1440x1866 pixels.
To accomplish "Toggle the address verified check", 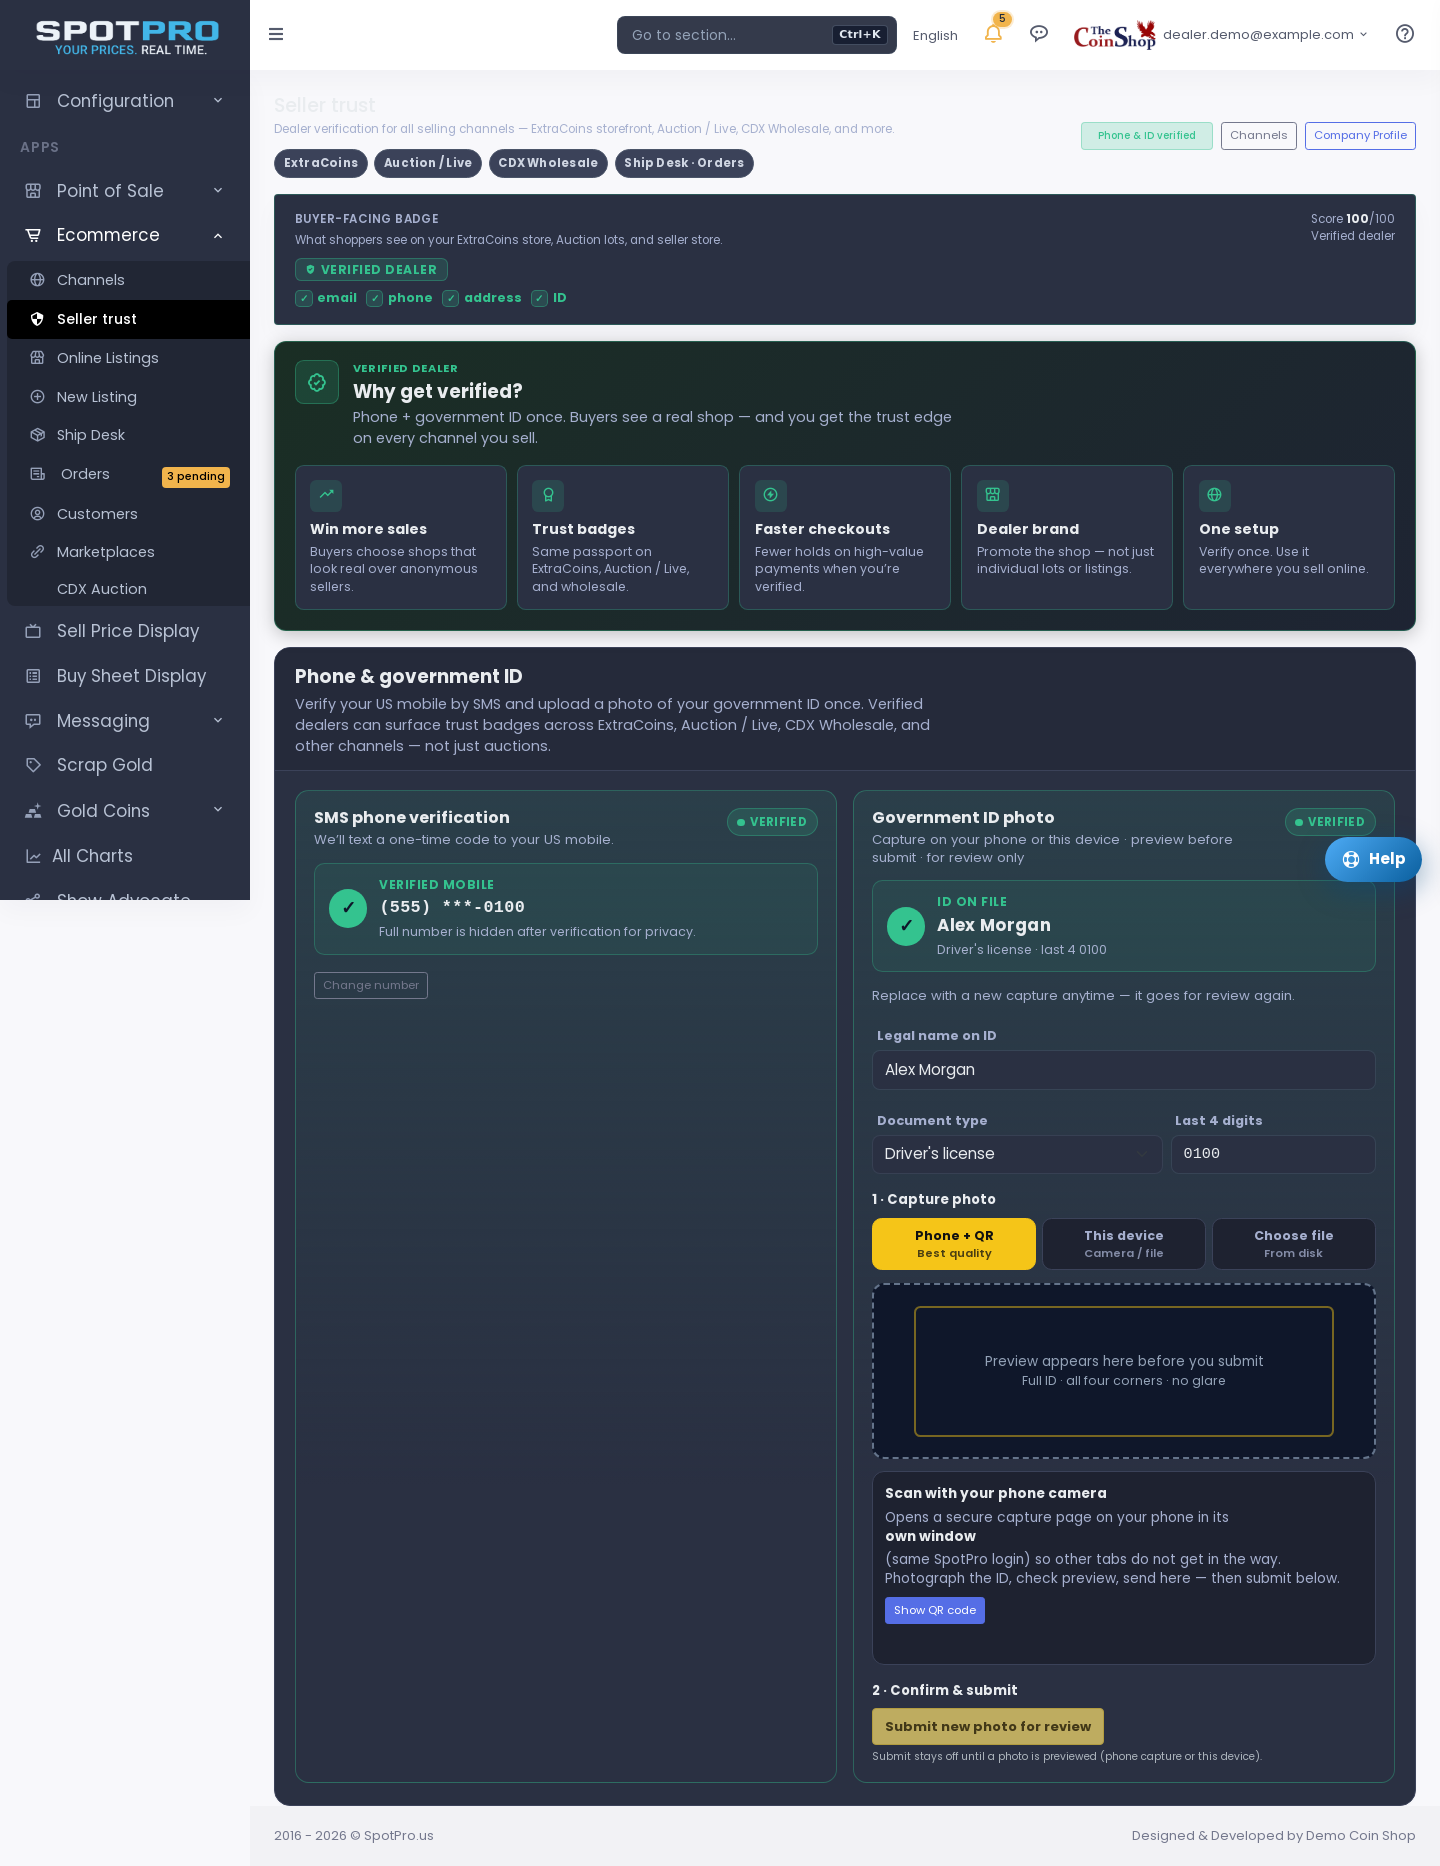I will pos(451,298).
